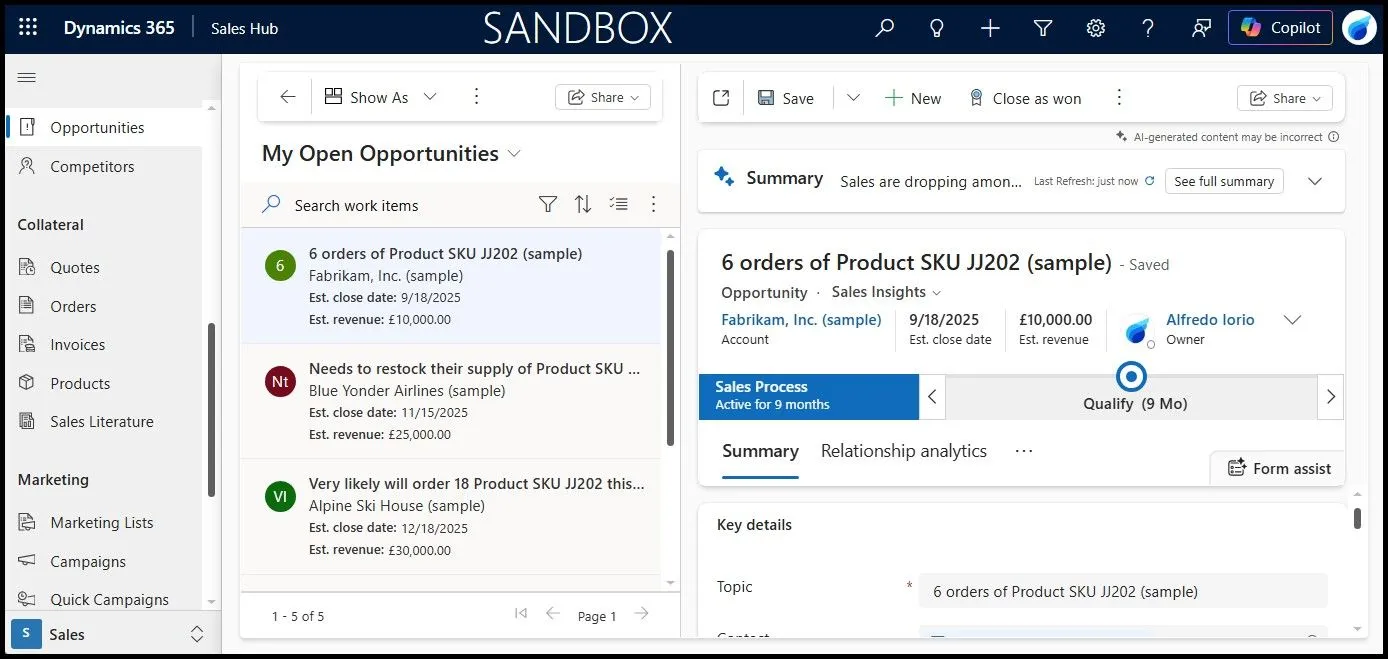The image size is (1388, 659).
Task: Pop out record in new window
Action: click(x=721, y=98)
